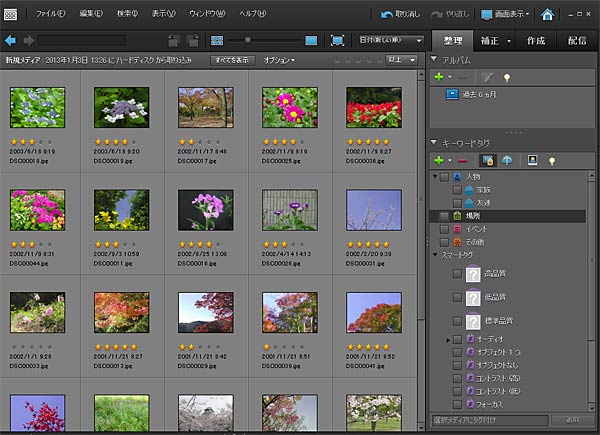The width and height of the screenshot is (600, 435).
Task: Check the フォーカス smart tag checkbox
Action: point(457,404)
